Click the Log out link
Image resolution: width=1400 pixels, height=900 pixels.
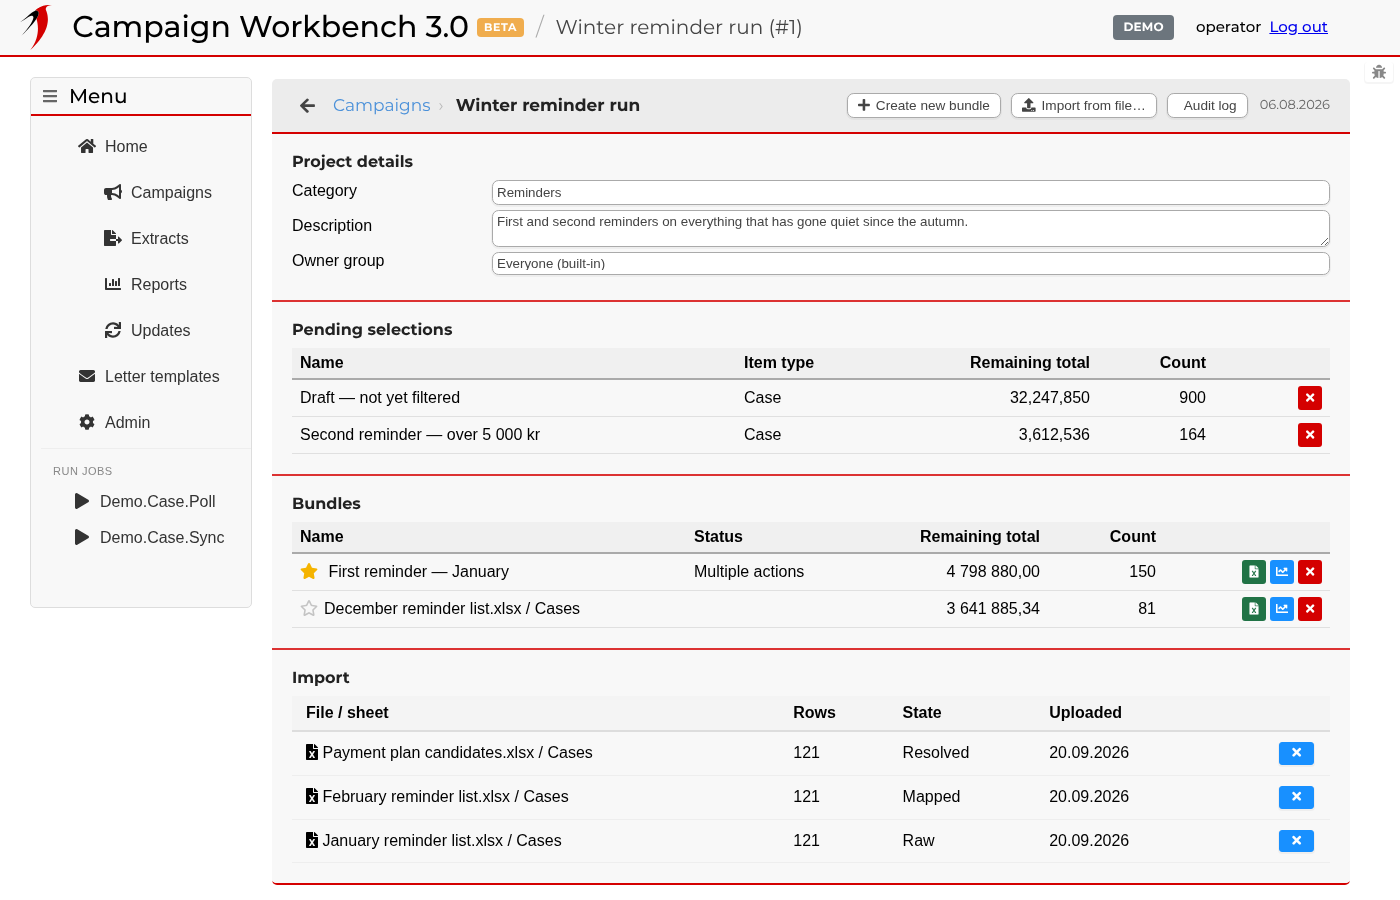tap(1298, 27)
